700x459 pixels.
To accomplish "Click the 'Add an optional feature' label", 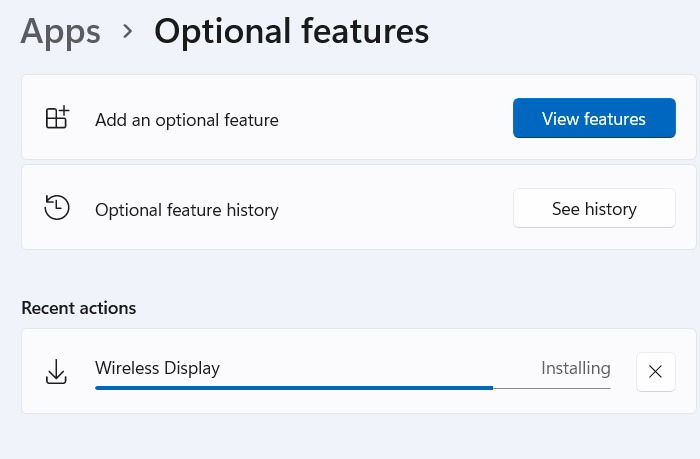I will point(186,120).
